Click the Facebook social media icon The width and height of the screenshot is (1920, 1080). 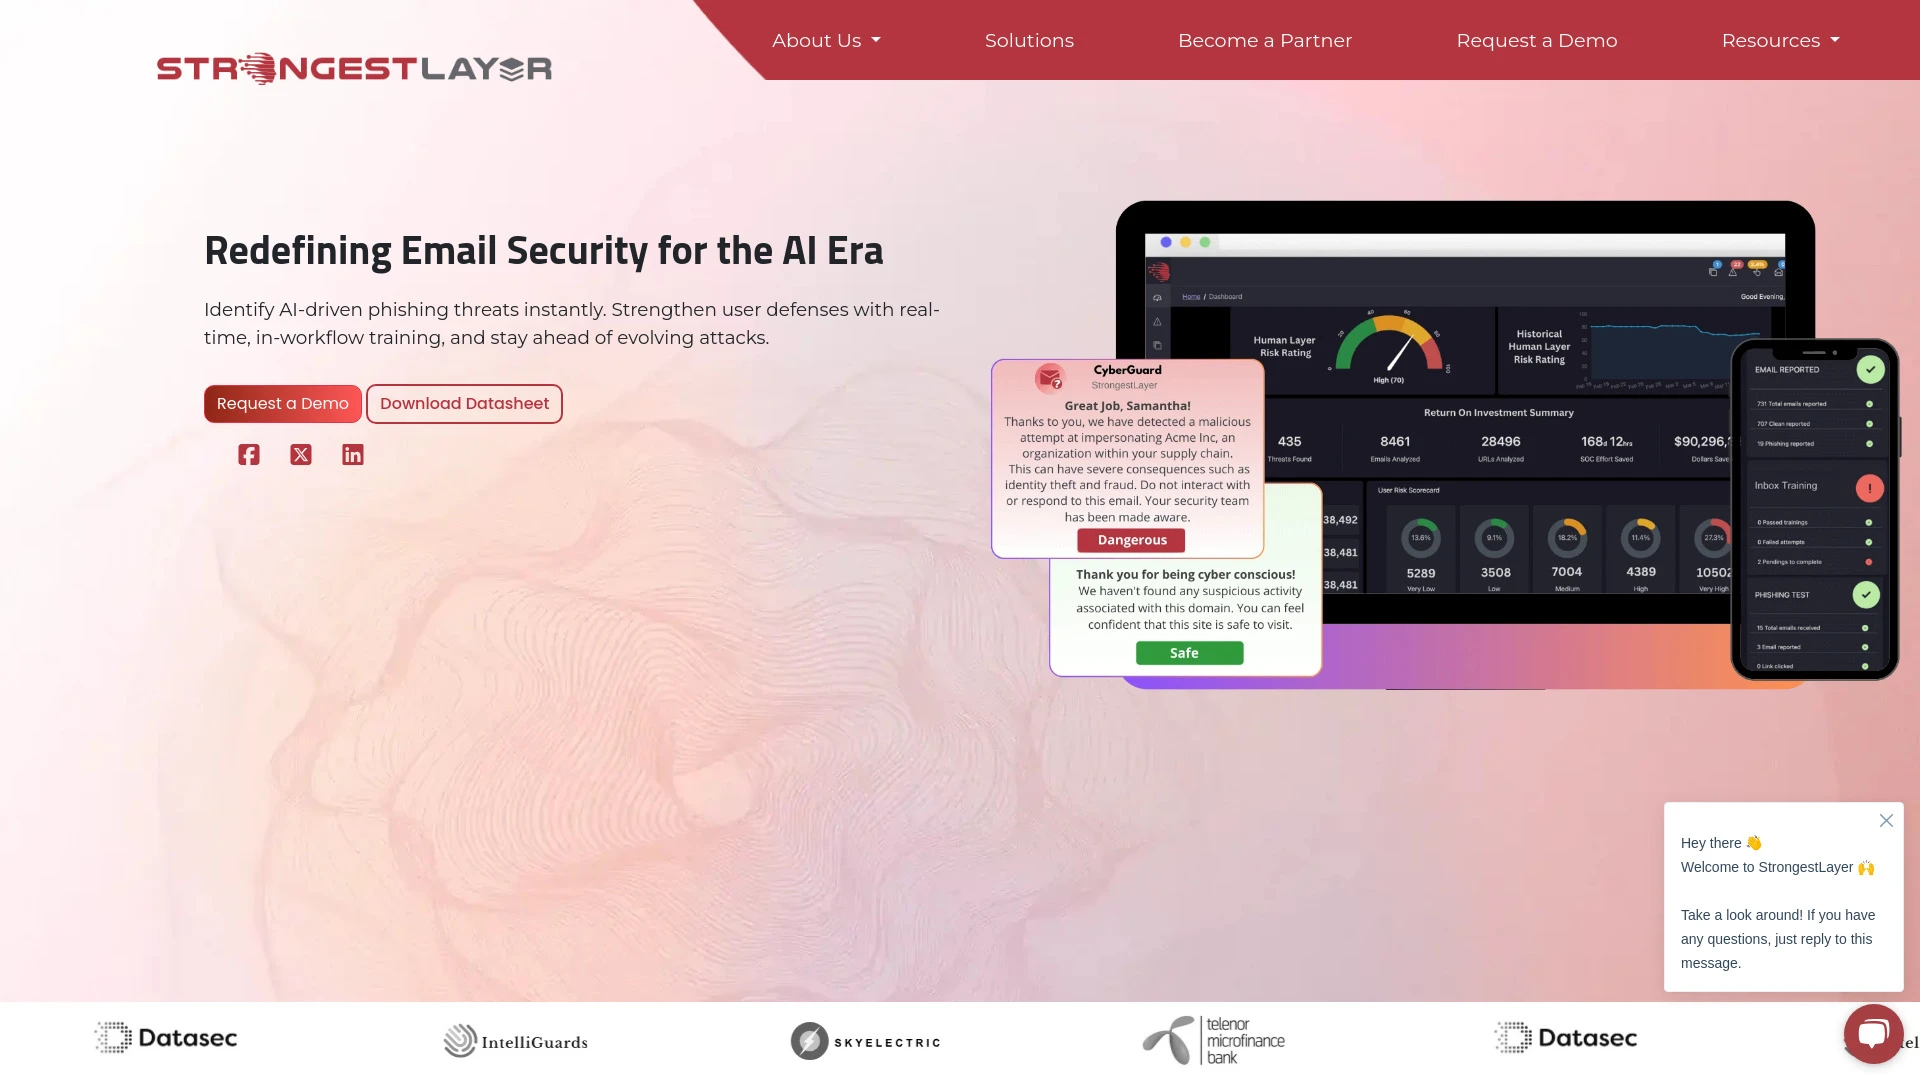249,454
